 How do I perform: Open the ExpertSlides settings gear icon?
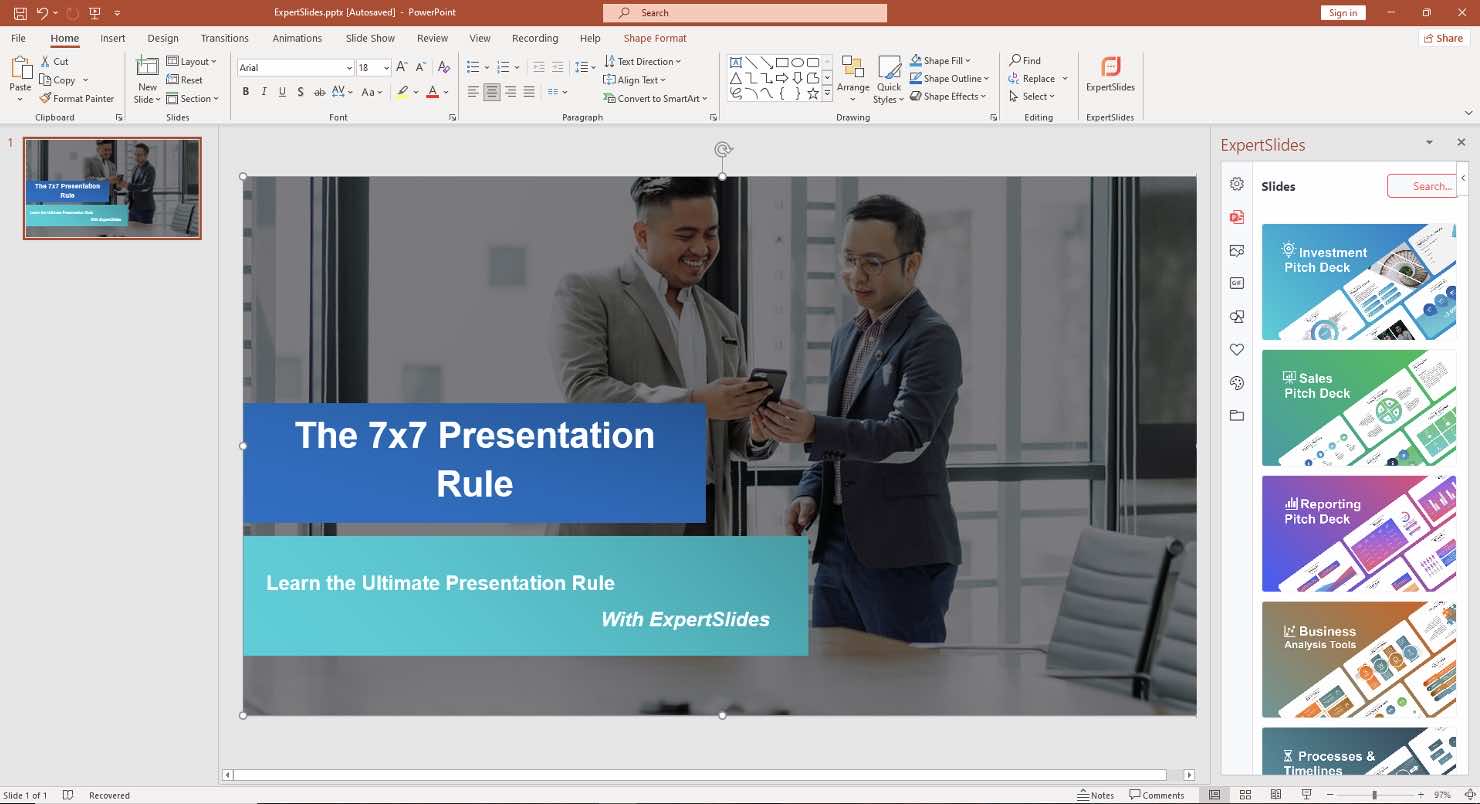coord(1237,184)
